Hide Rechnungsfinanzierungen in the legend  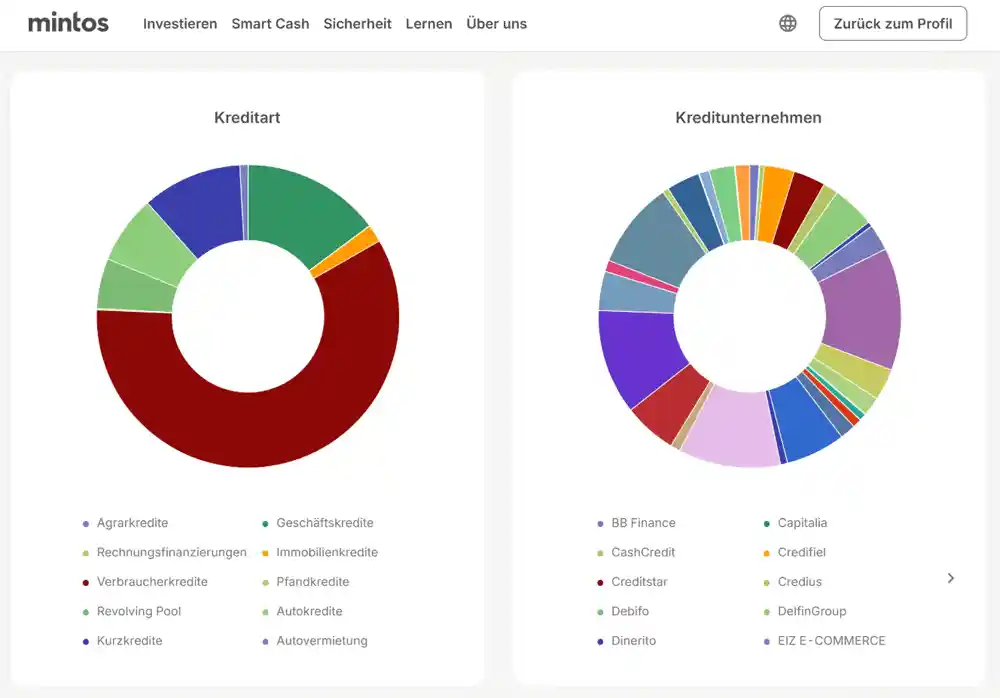tap(165, 553)
